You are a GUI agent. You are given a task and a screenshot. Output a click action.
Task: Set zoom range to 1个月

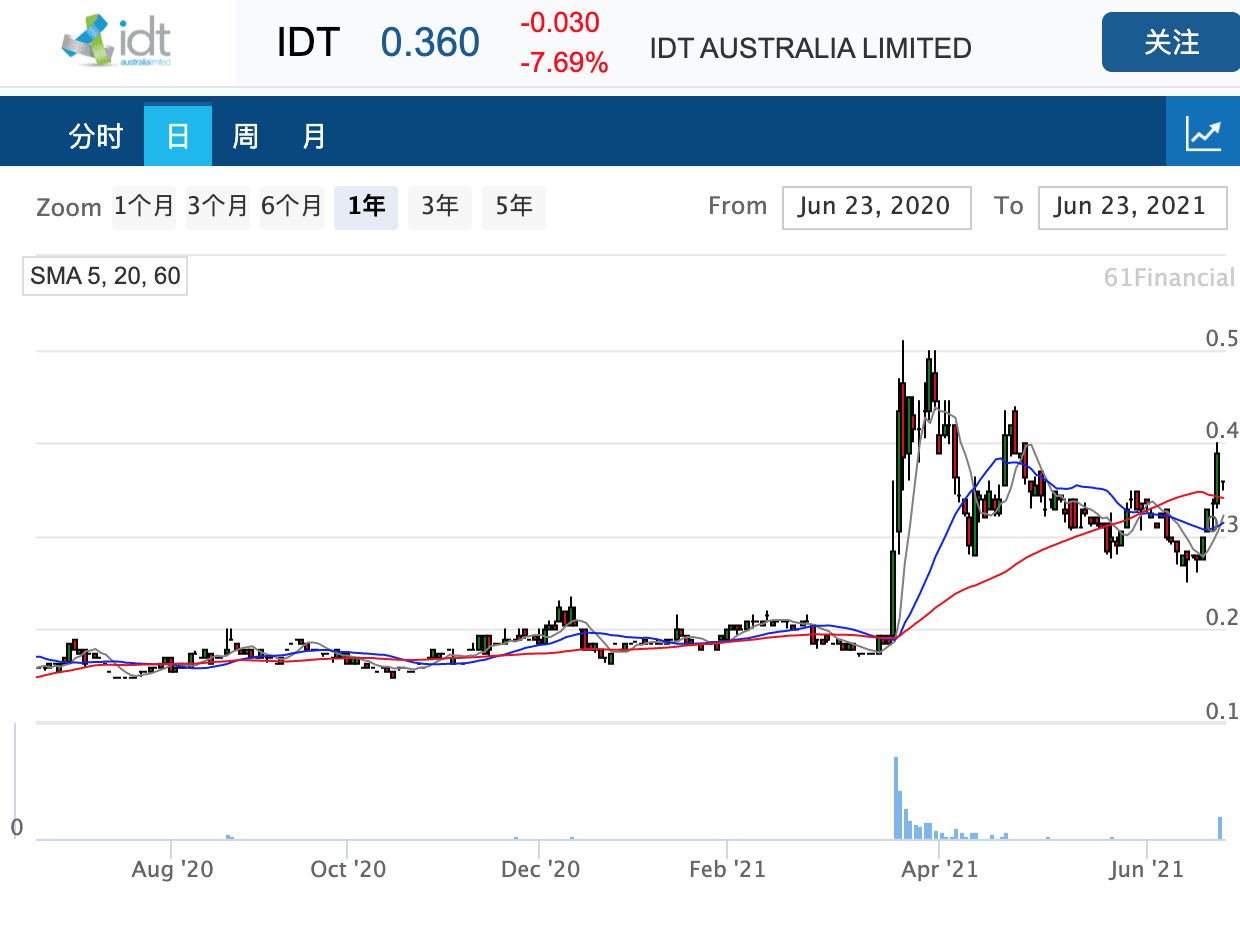[x=145, y=207]
